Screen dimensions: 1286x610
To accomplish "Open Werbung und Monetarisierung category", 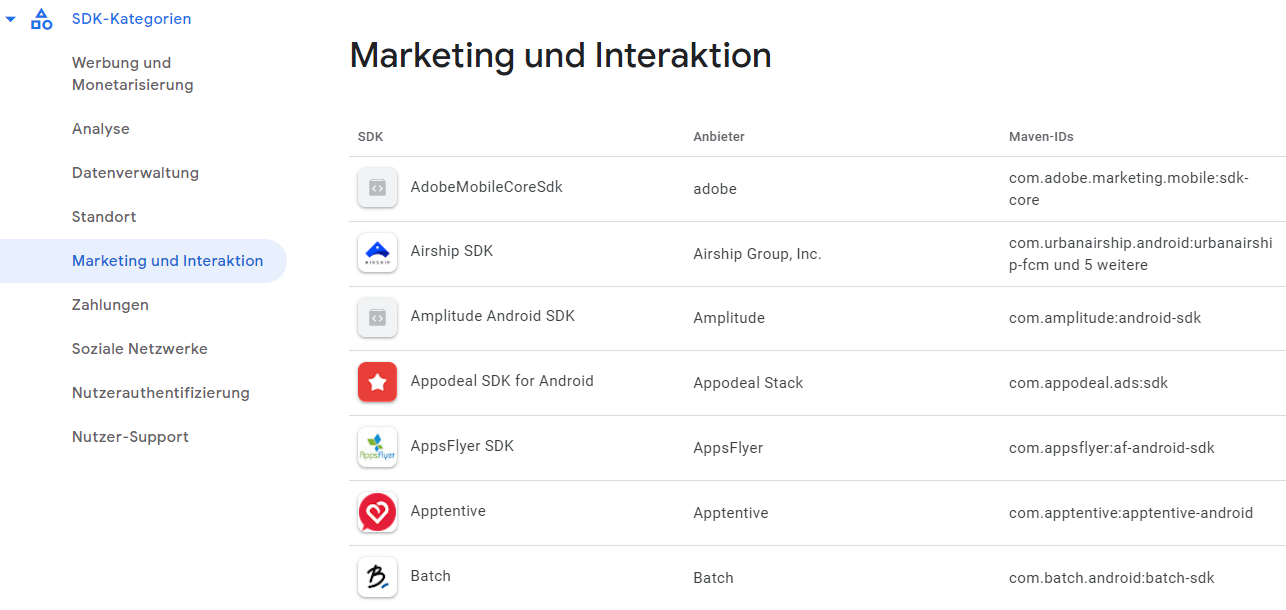I will (133, 74).
